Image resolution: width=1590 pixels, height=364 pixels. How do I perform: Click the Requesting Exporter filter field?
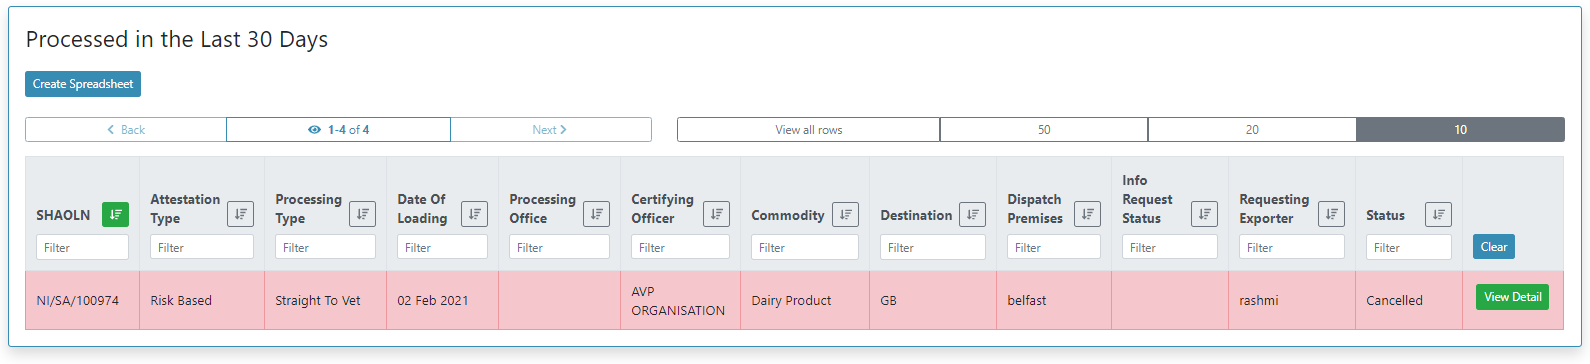pyautogui.click(x=1292, y=247)
